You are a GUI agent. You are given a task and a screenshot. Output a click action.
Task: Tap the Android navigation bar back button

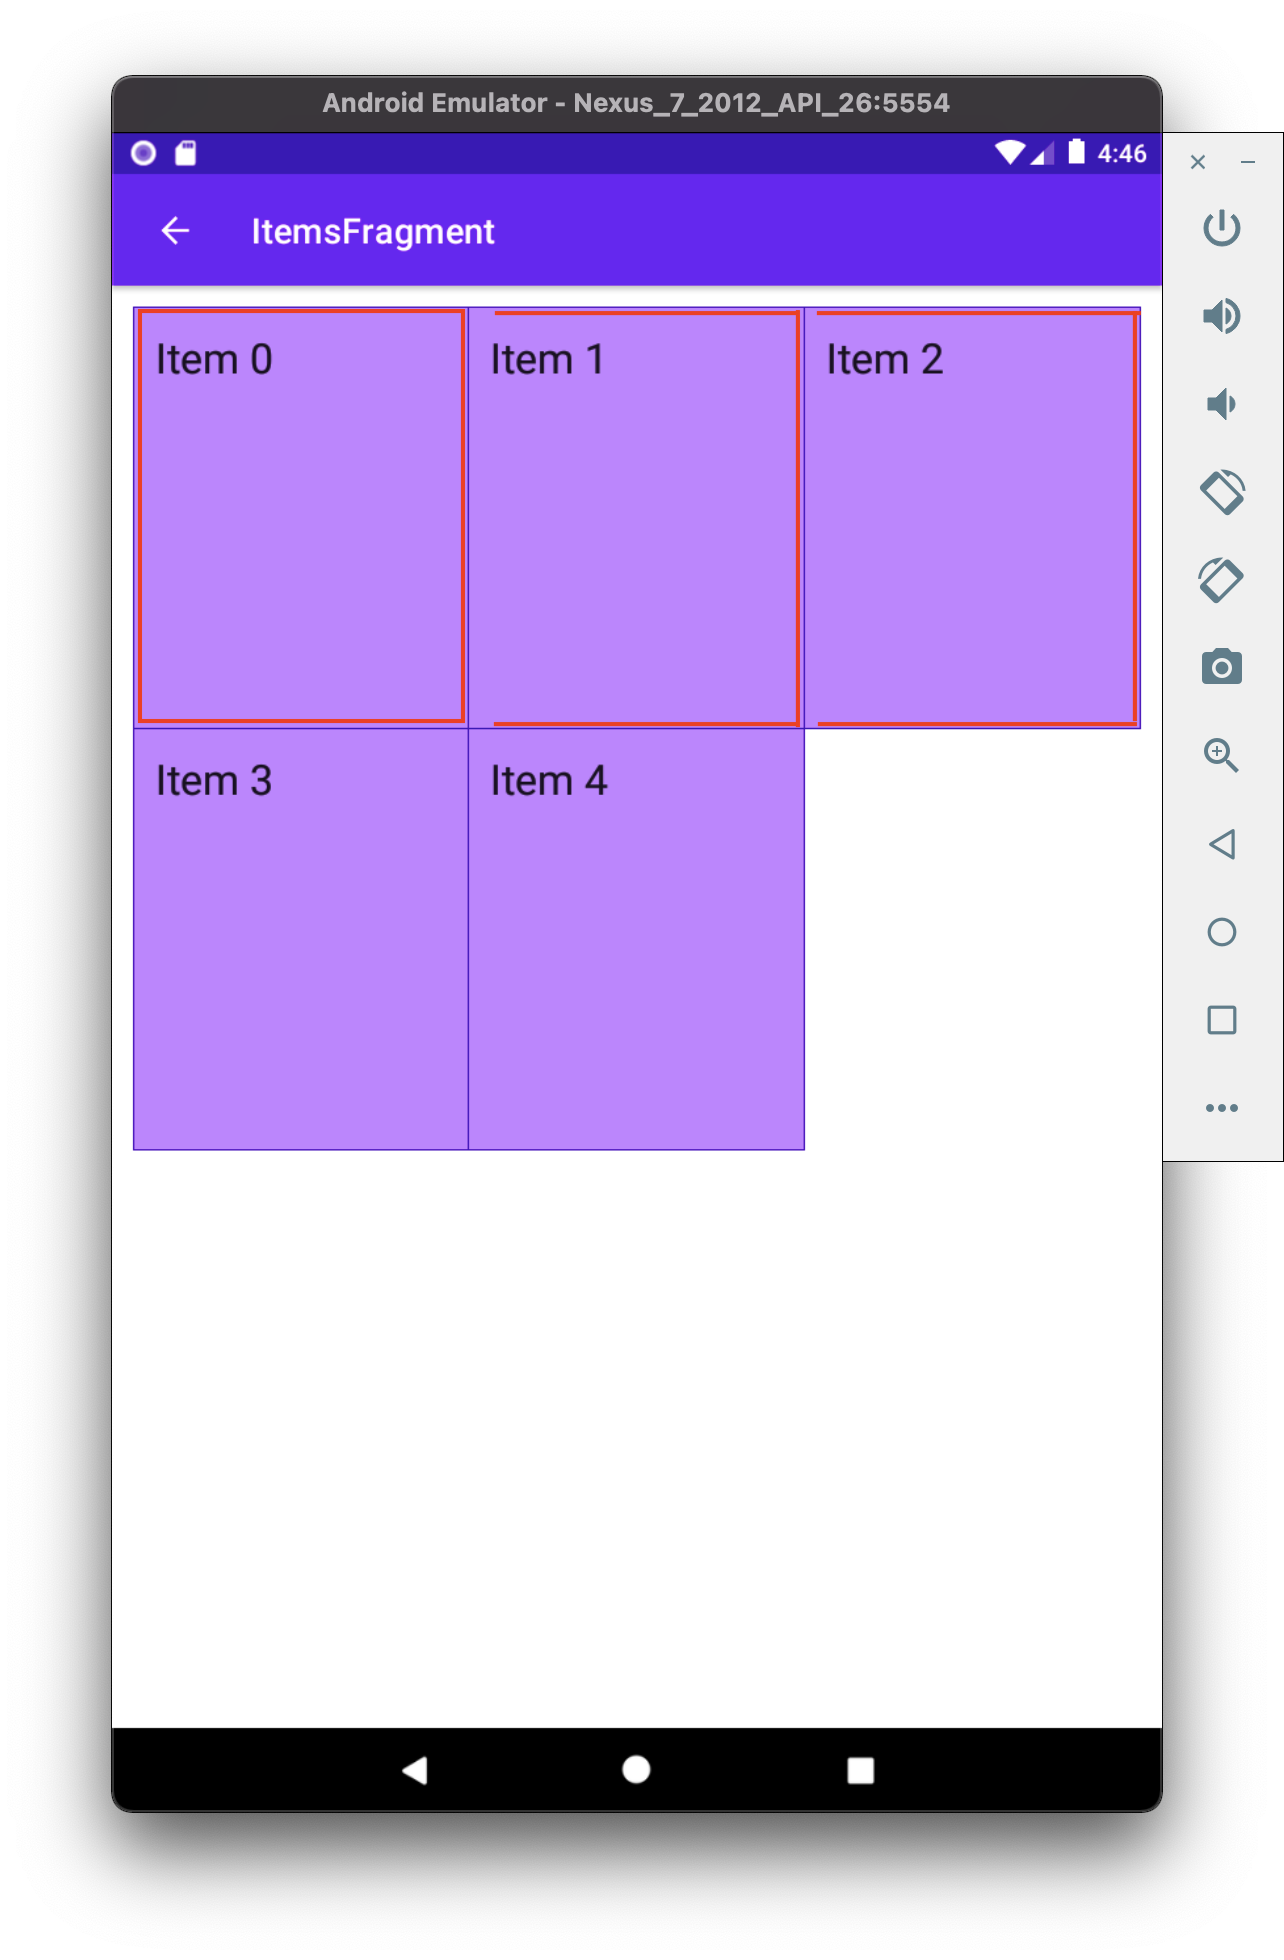tap(414, 1770)
